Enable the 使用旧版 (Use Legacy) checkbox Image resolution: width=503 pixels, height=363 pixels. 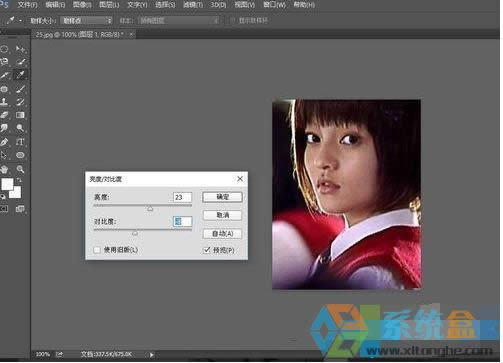(x=97, y=250)
